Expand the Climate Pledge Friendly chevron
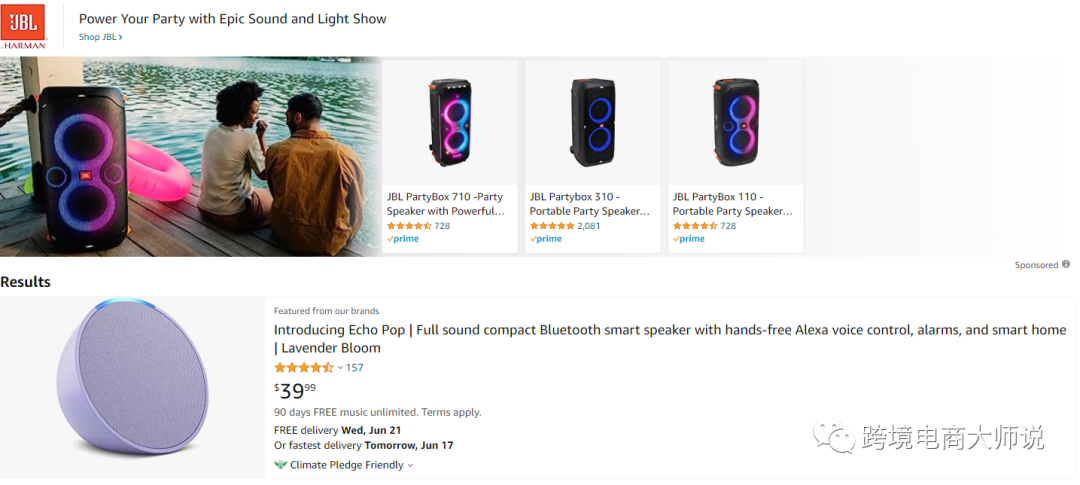1080x485 pixels. tap(410, 466)
